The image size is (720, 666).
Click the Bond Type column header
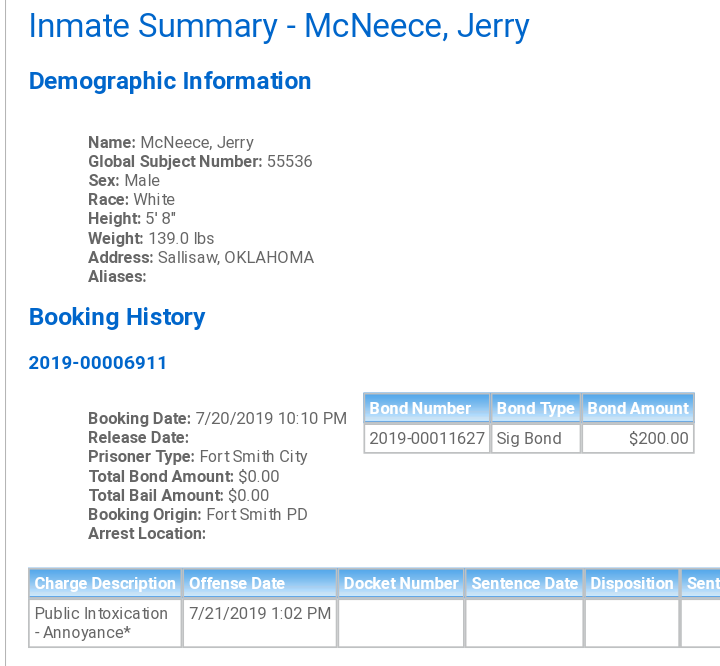click(535, 408)
